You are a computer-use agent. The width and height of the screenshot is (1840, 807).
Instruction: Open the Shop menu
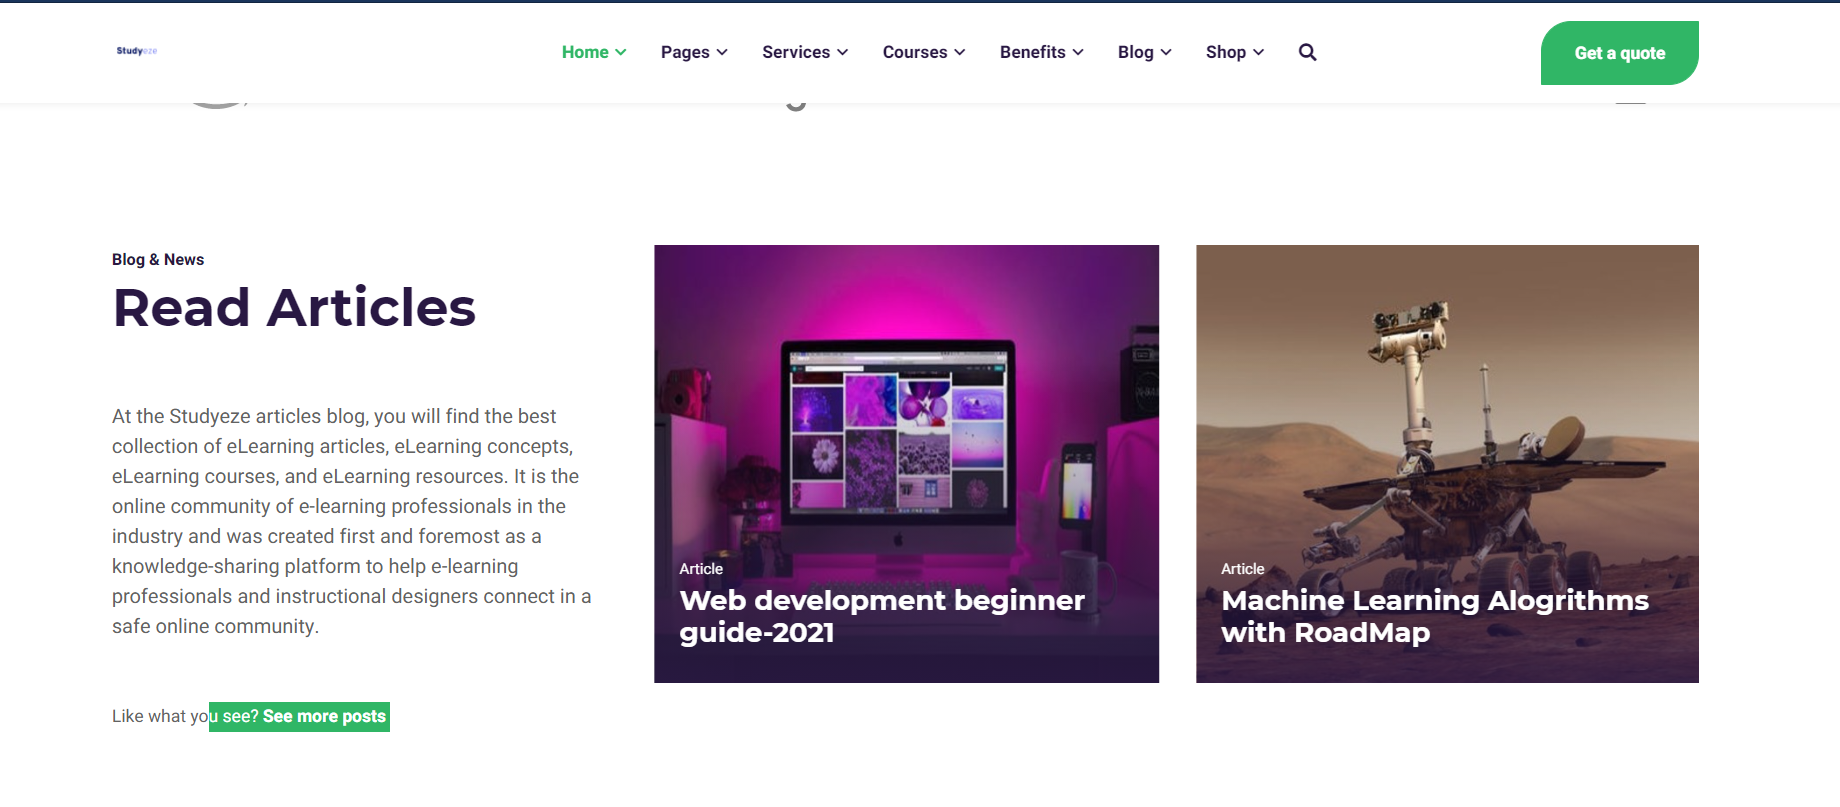[1235, 52]
